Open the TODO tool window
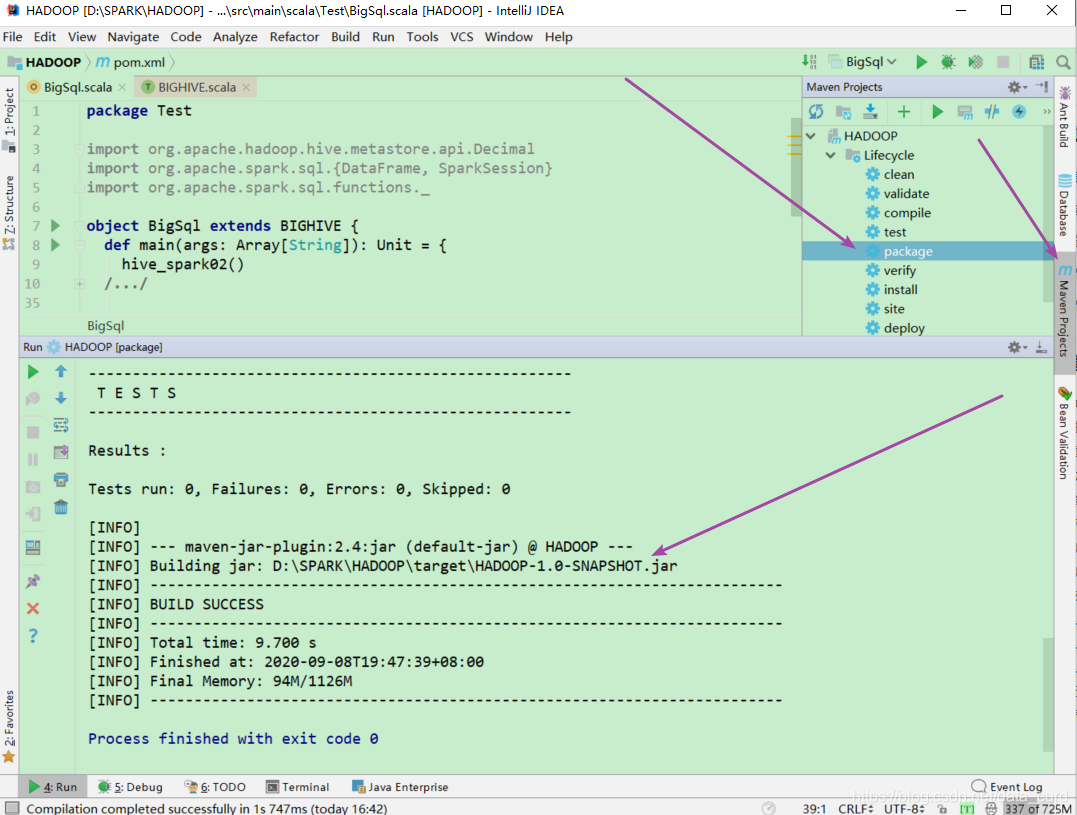1077x815 pixels. pyautogui.click(x=215, y=787)
